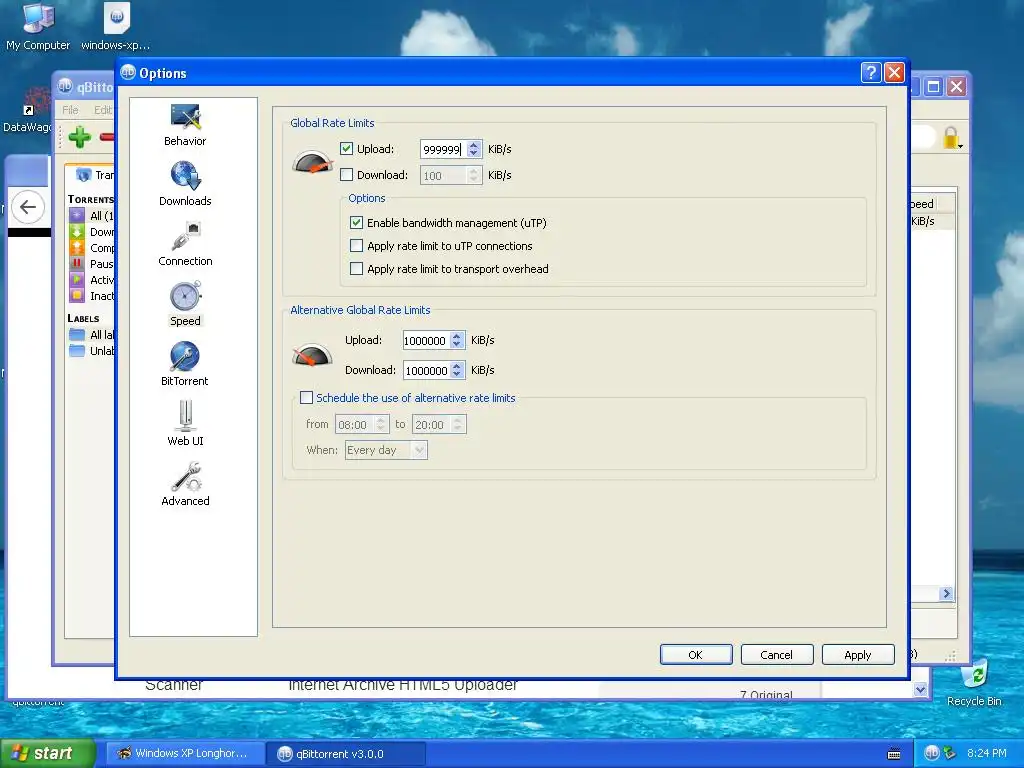Open the Web UI options page
Screen dimensions: 1024x768
185,424
